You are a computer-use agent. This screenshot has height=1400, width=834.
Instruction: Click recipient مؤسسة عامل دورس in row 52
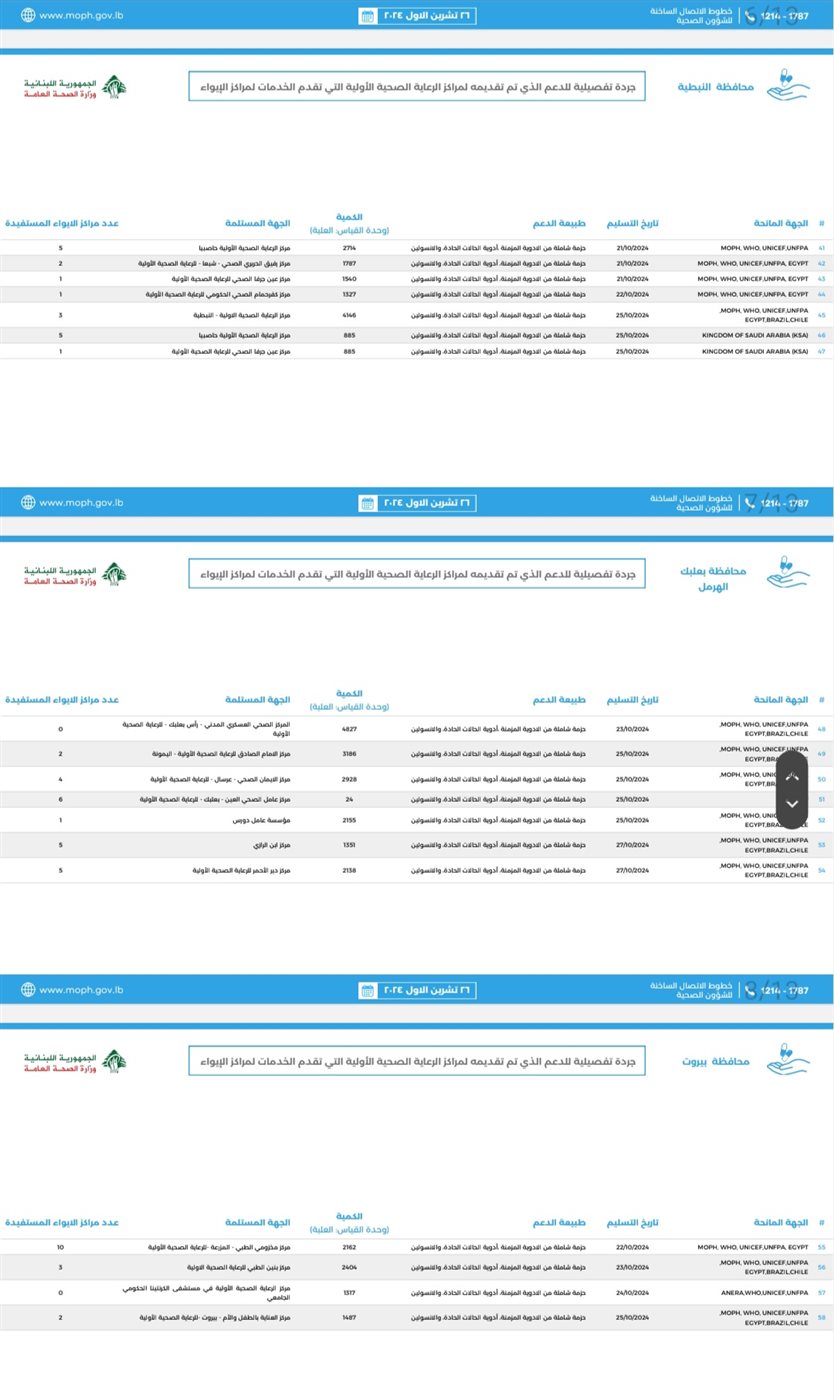click(263, 820)
